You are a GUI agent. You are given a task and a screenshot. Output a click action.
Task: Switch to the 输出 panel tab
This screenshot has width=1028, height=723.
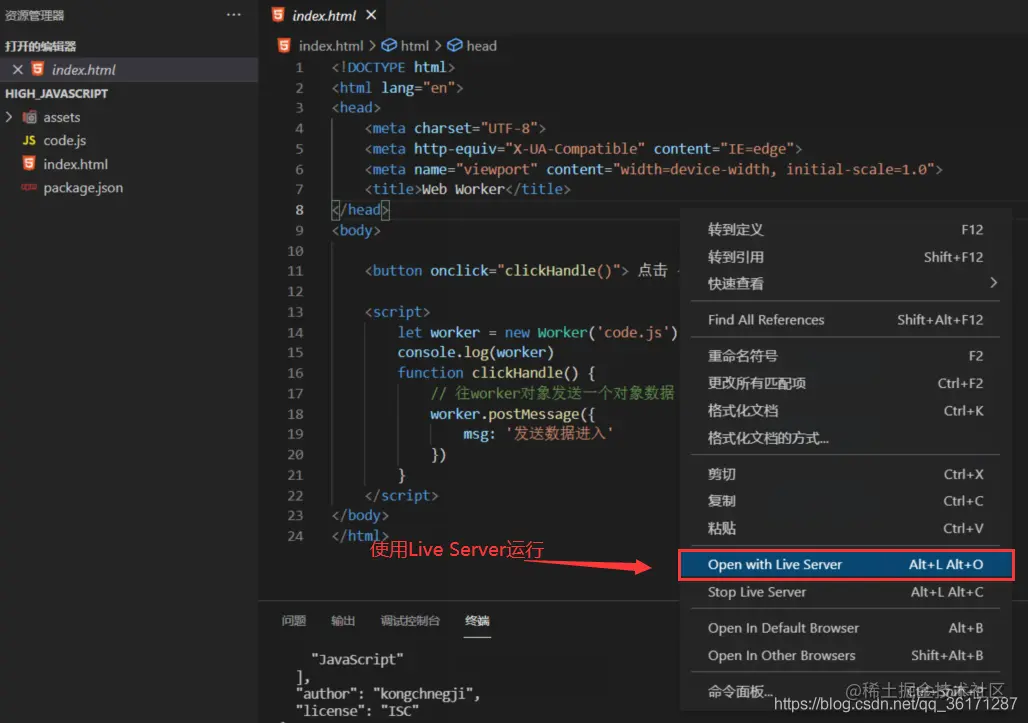[343, 621]
